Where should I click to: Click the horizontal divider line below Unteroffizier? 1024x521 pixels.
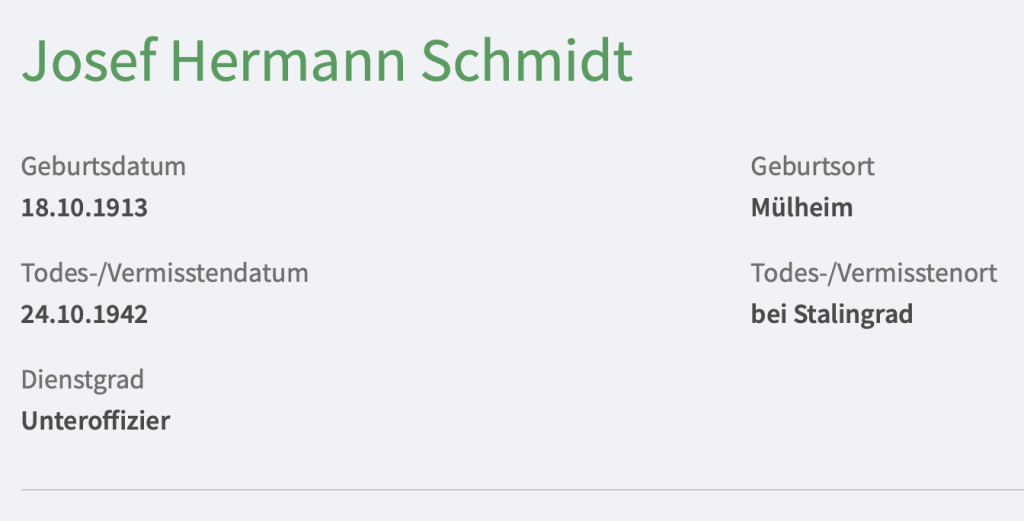512,490
